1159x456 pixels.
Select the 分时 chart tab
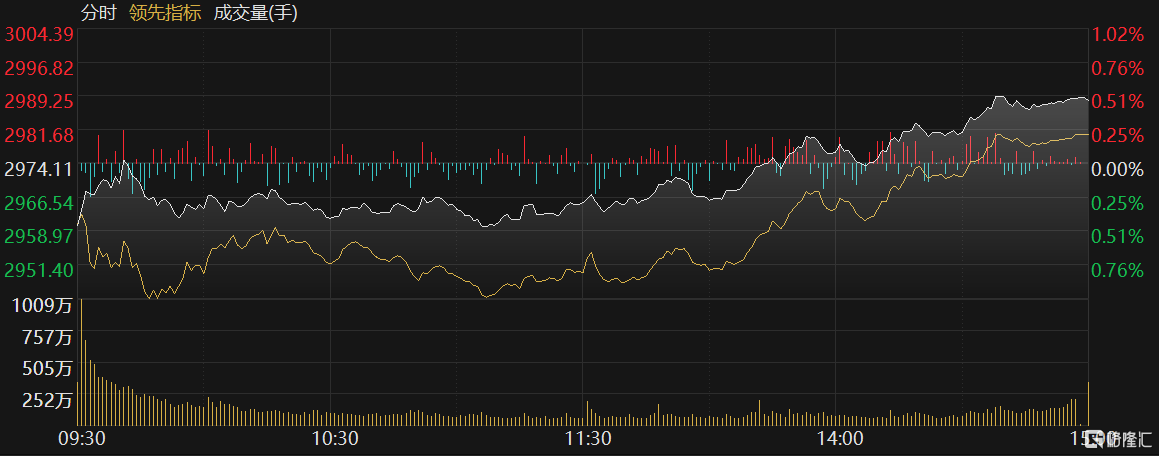pyautogui.click(x=98, y=13)
